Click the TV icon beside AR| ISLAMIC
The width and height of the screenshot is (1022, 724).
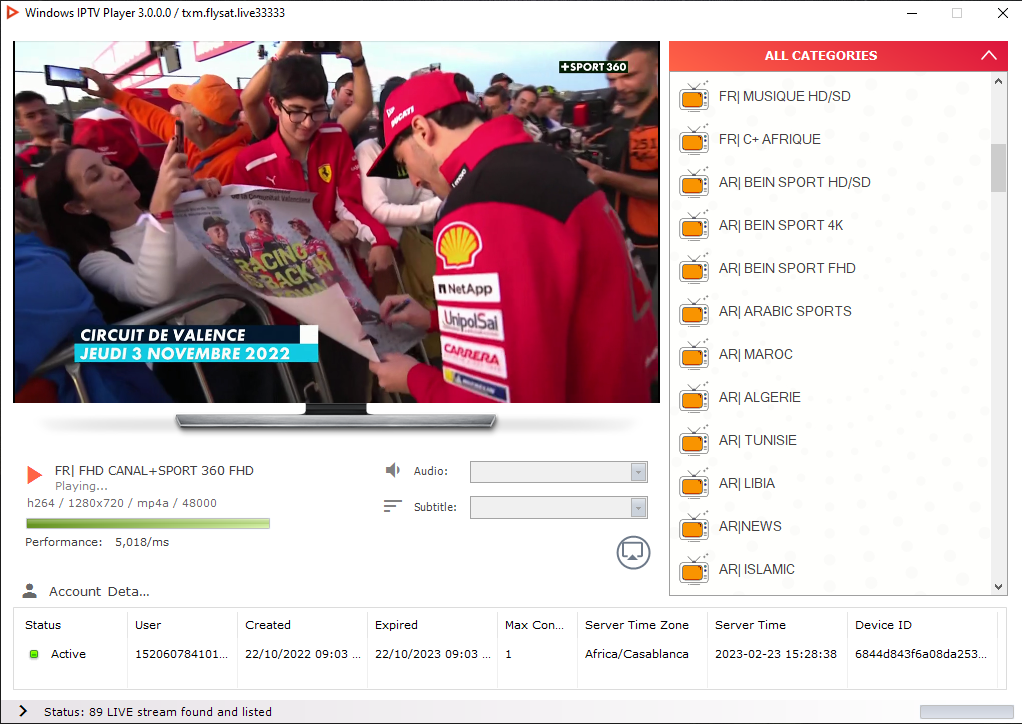pos(694,571)
